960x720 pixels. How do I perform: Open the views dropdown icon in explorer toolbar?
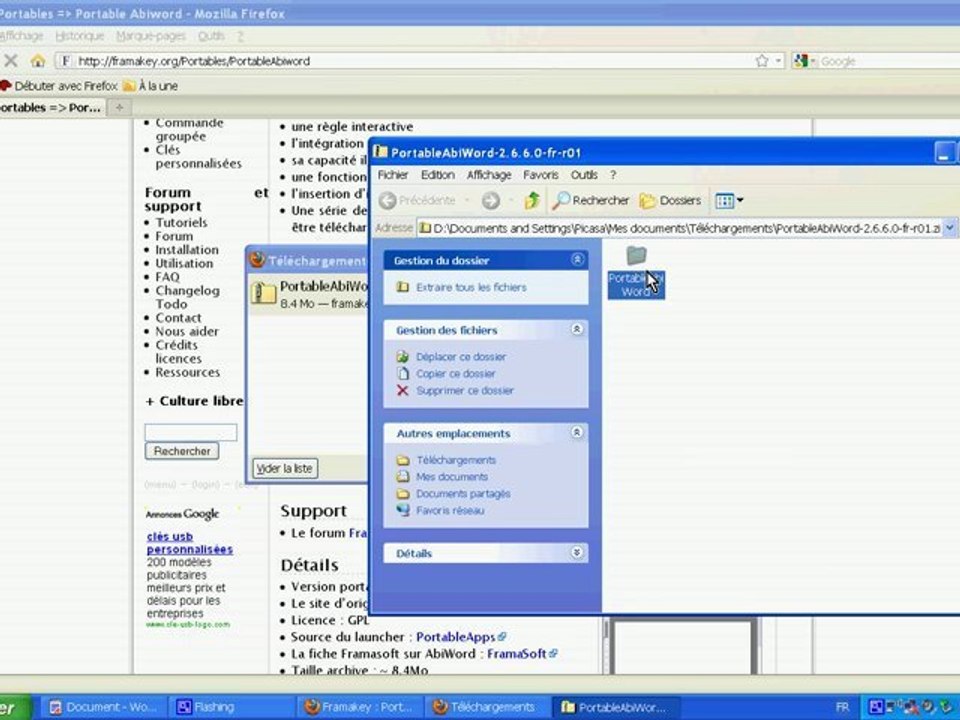(729, 200)
